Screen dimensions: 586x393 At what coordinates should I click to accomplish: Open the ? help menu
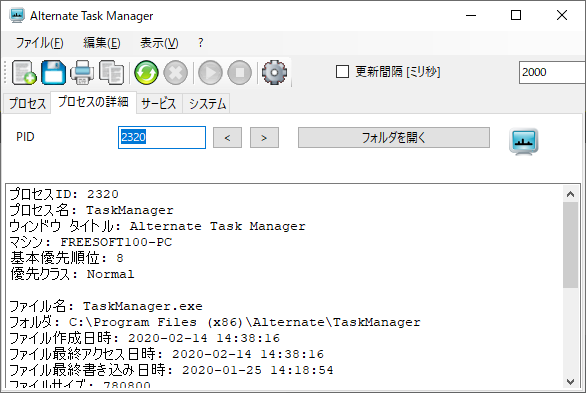(x=201, y=43)
